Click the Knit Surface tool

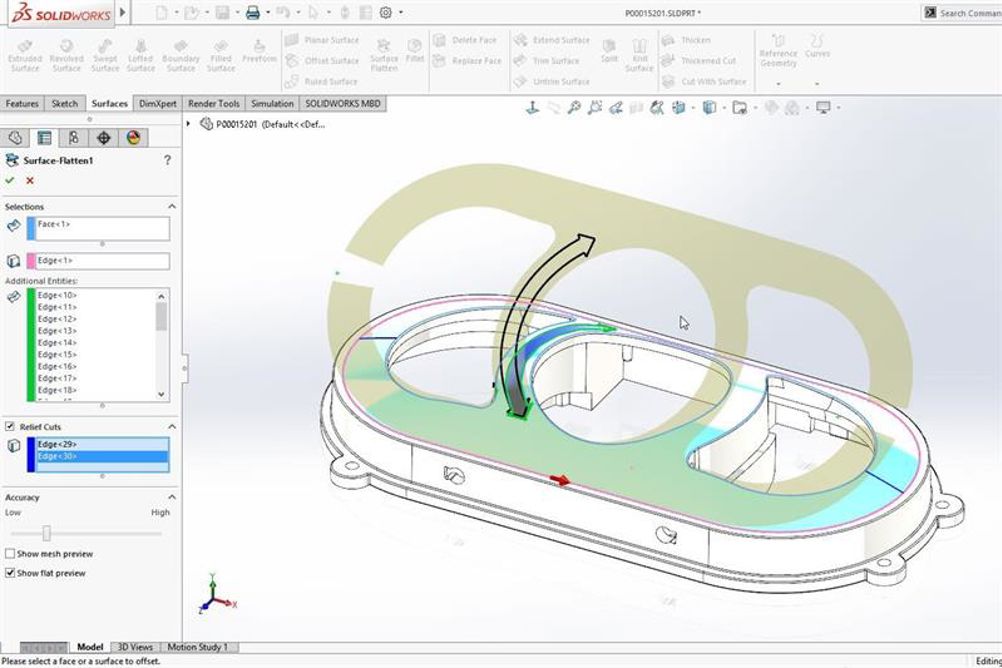tap(639, 55)
